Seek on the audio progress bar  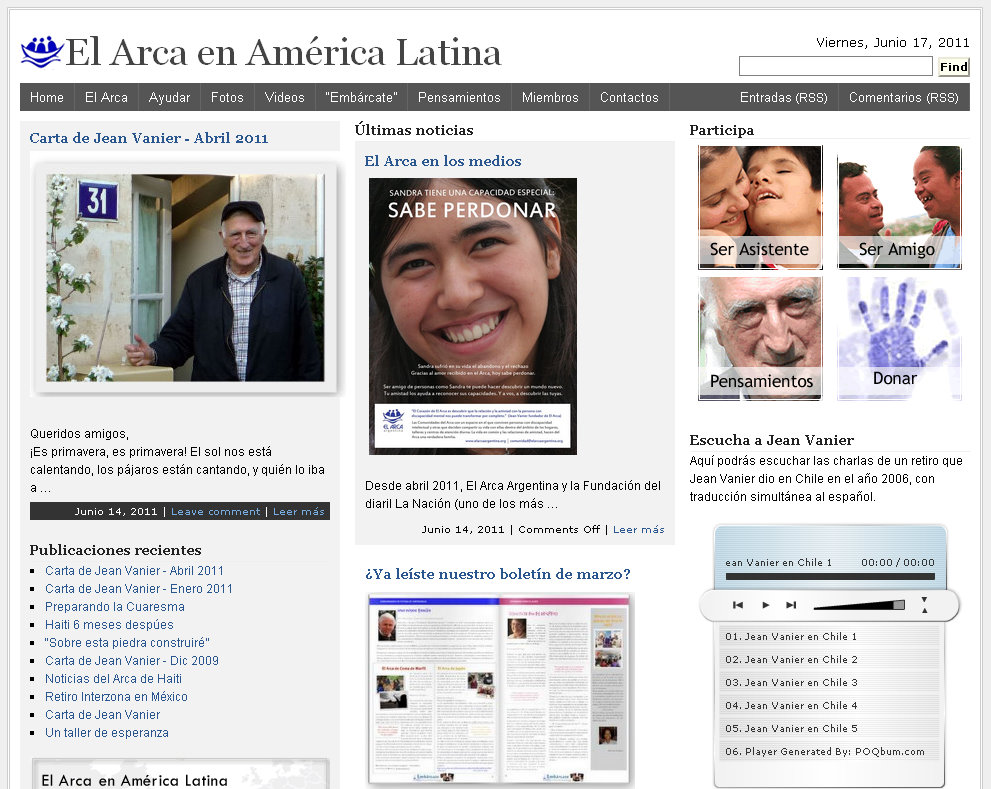(830, 577)
